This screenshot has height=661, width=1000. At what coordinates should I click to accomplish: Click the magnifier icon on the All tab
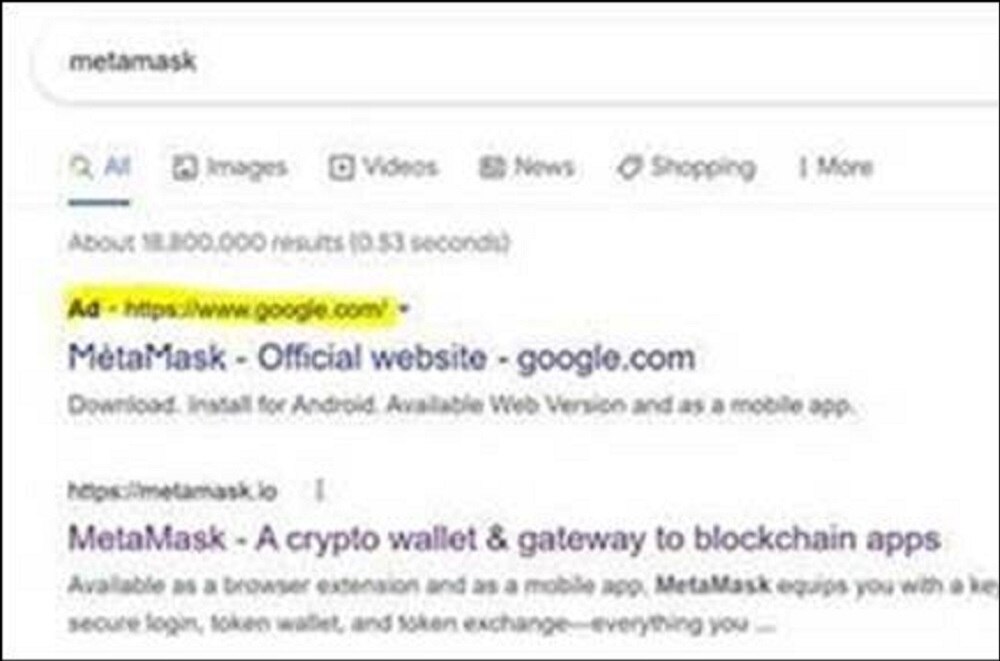[81, 167]
